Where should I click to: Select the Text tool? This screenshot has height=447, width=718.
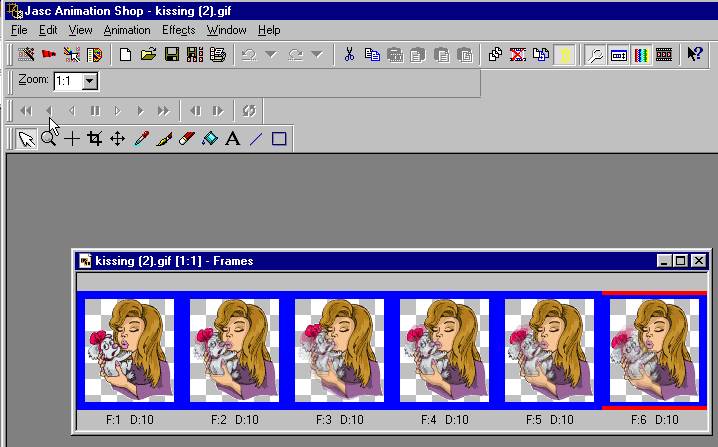pos(233,138)
